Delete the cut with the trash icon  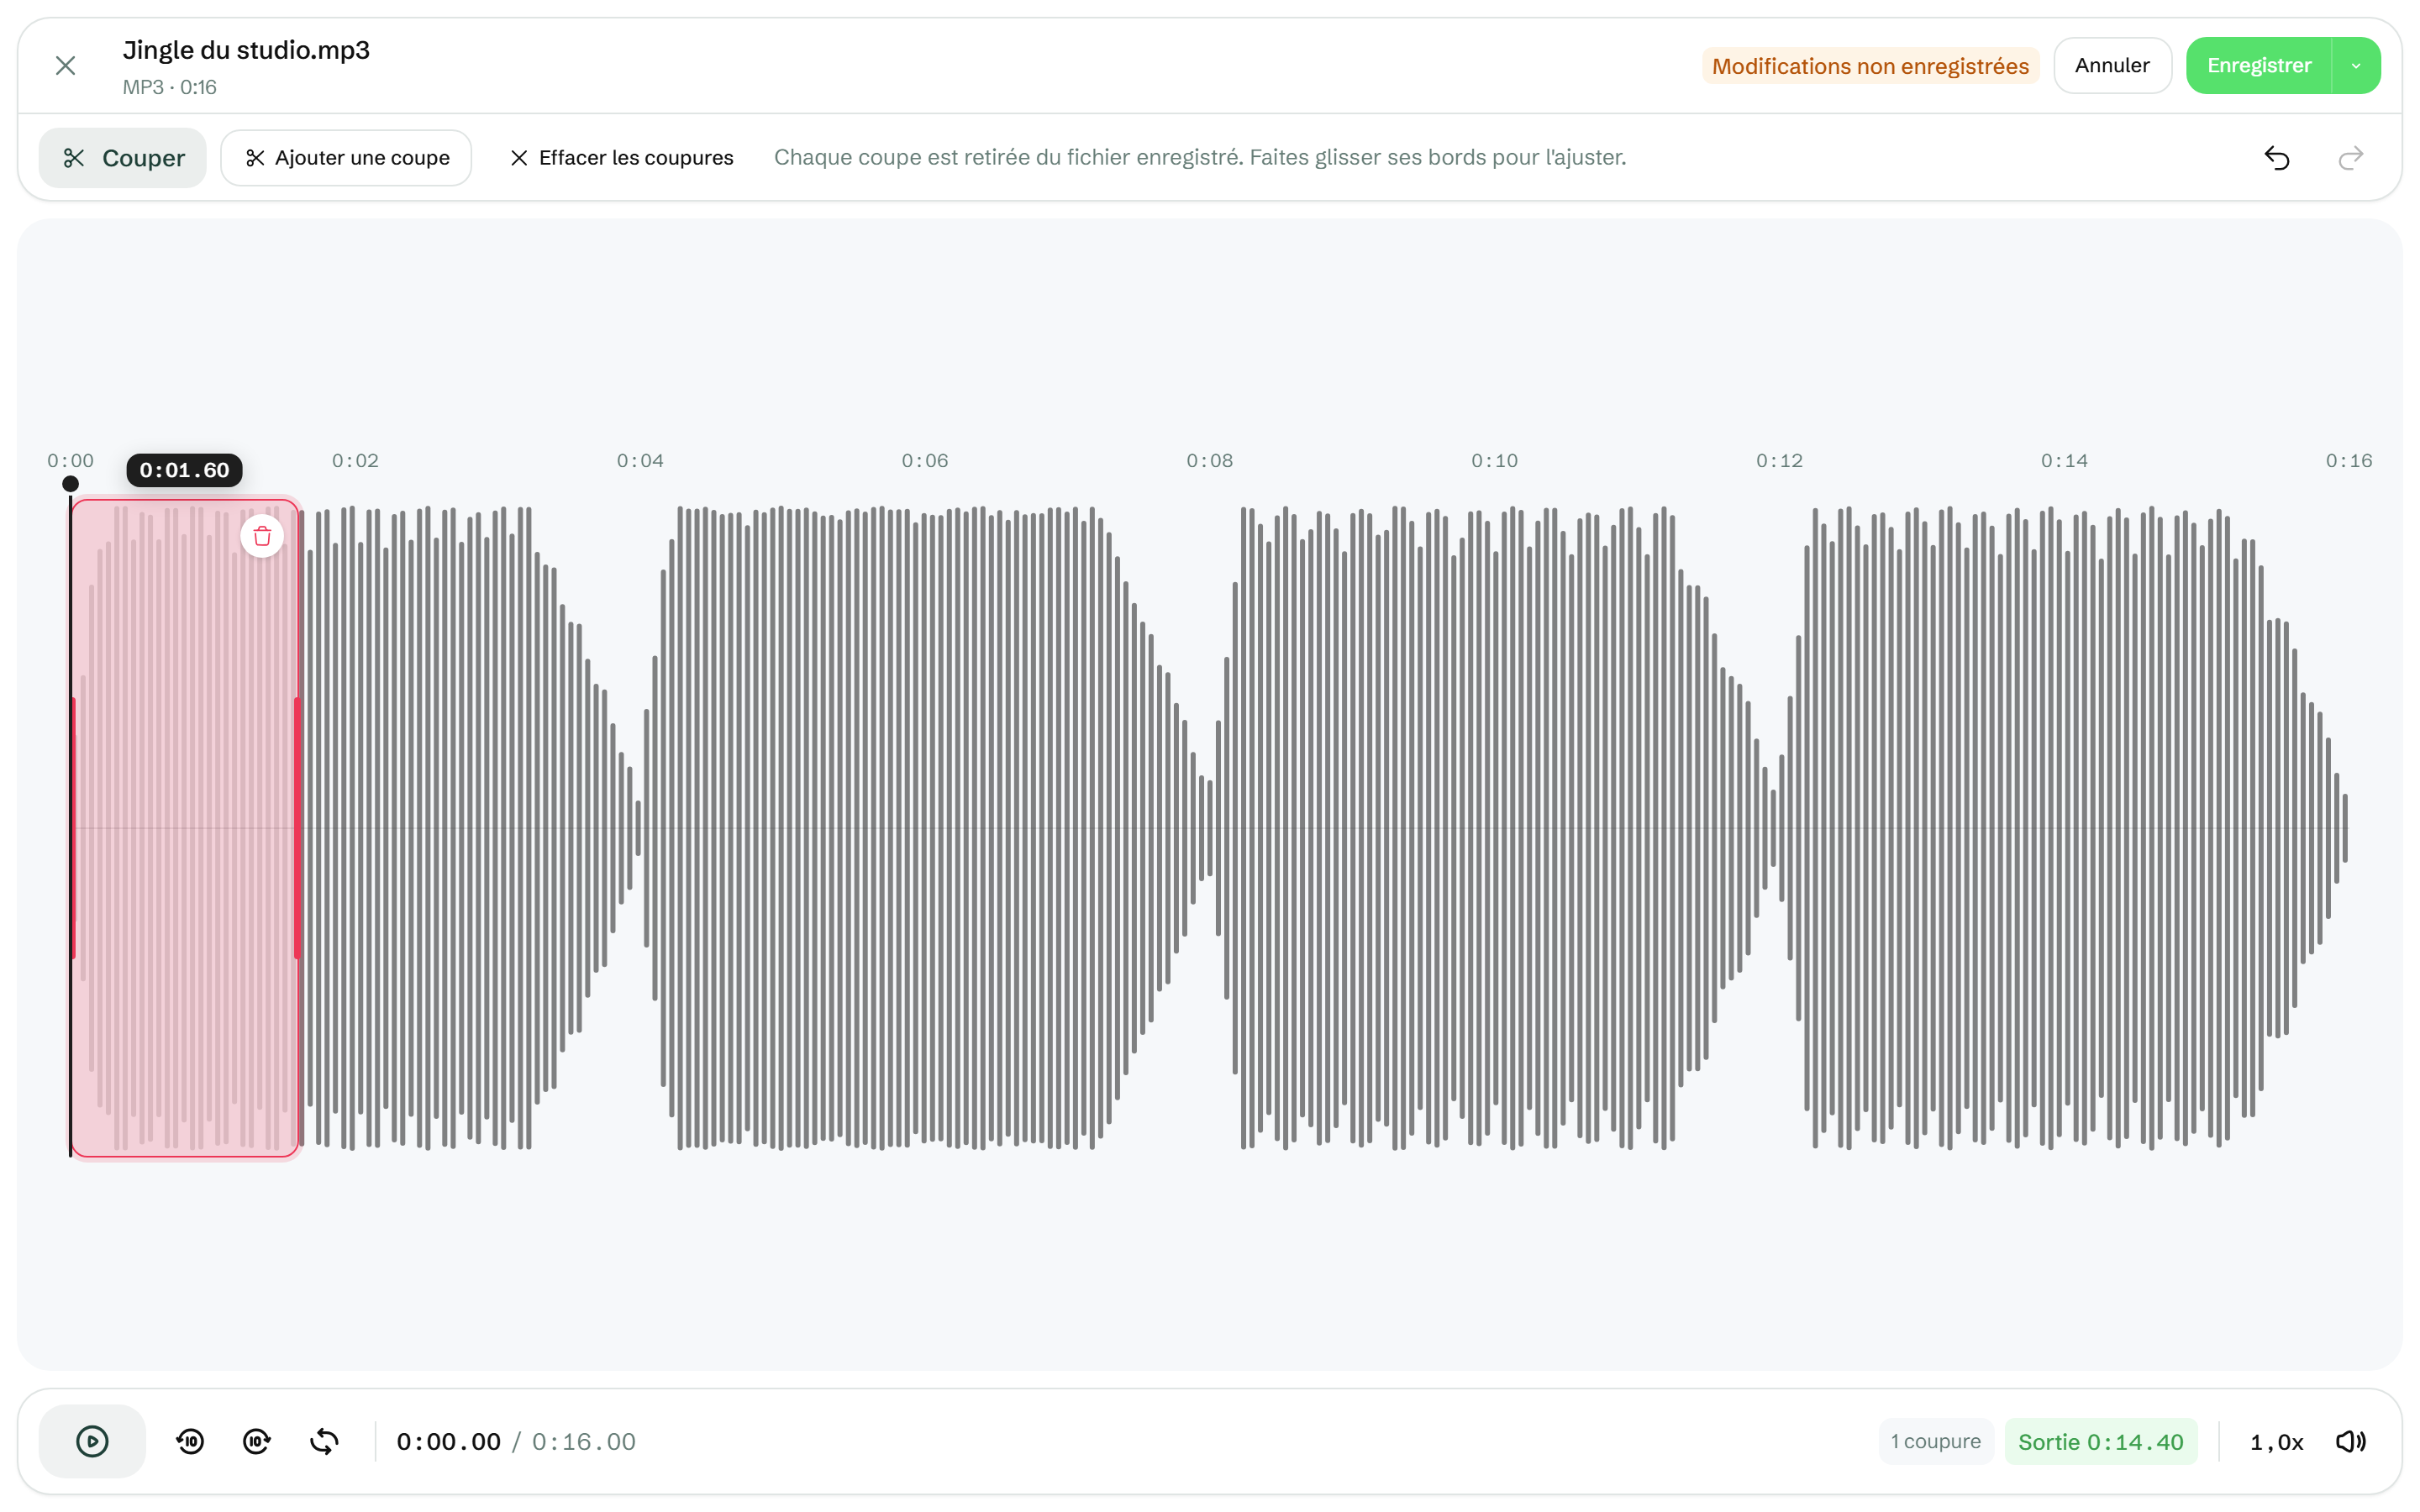pos(262,537)
